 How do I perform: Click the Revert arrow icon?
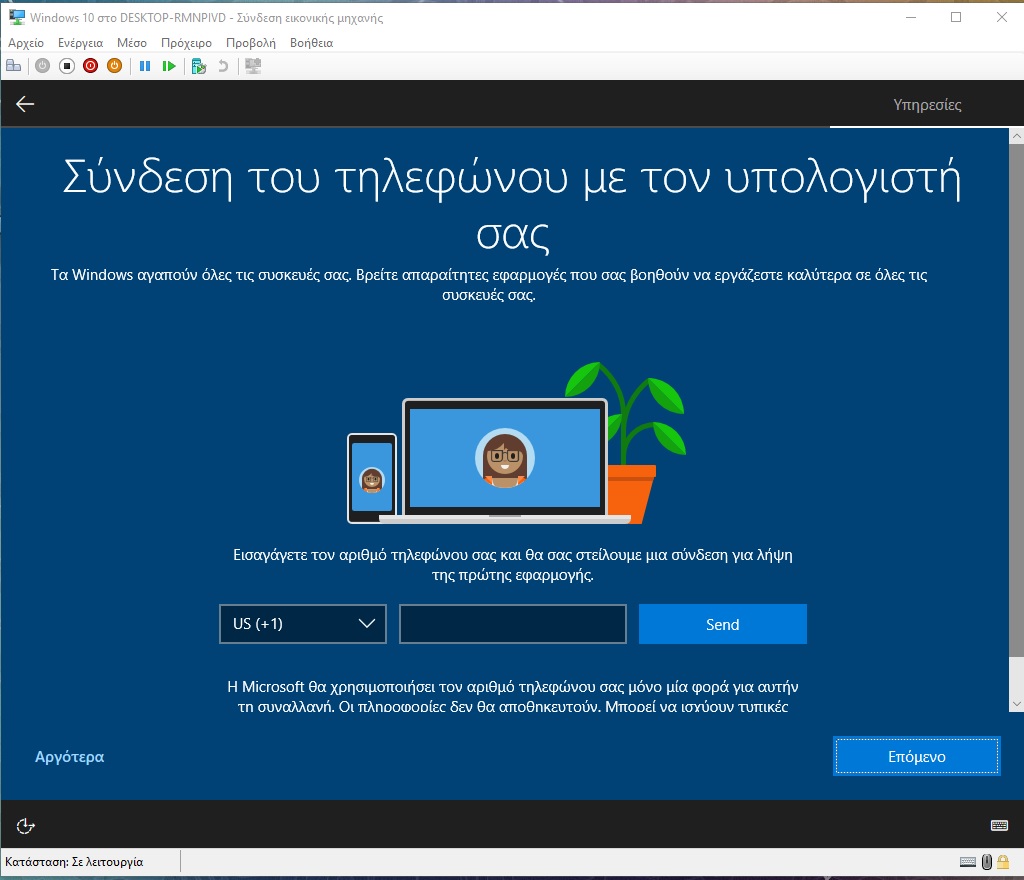click(223, 66)
